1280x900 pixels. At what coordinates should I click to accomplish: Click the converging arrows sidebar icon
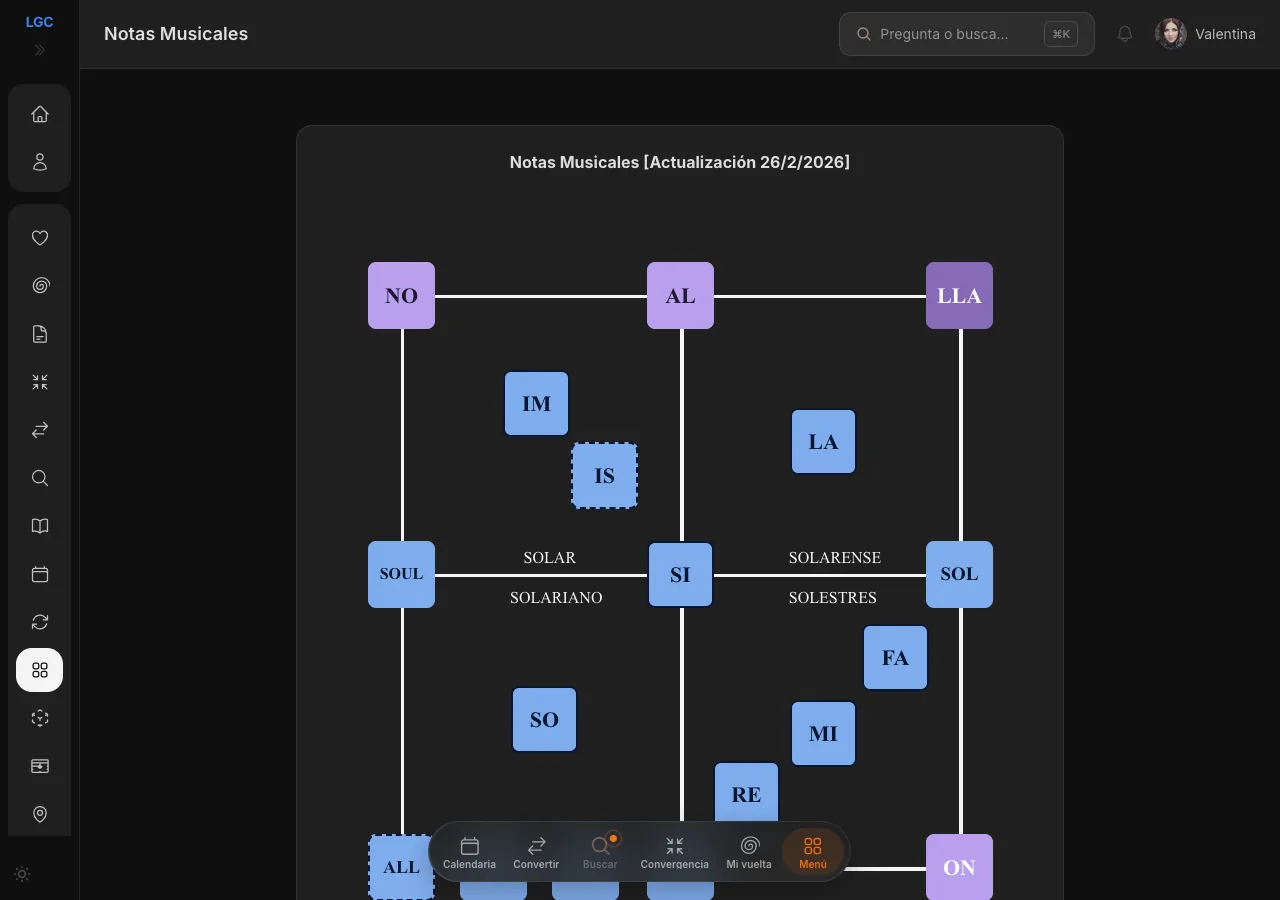(40, 382)
